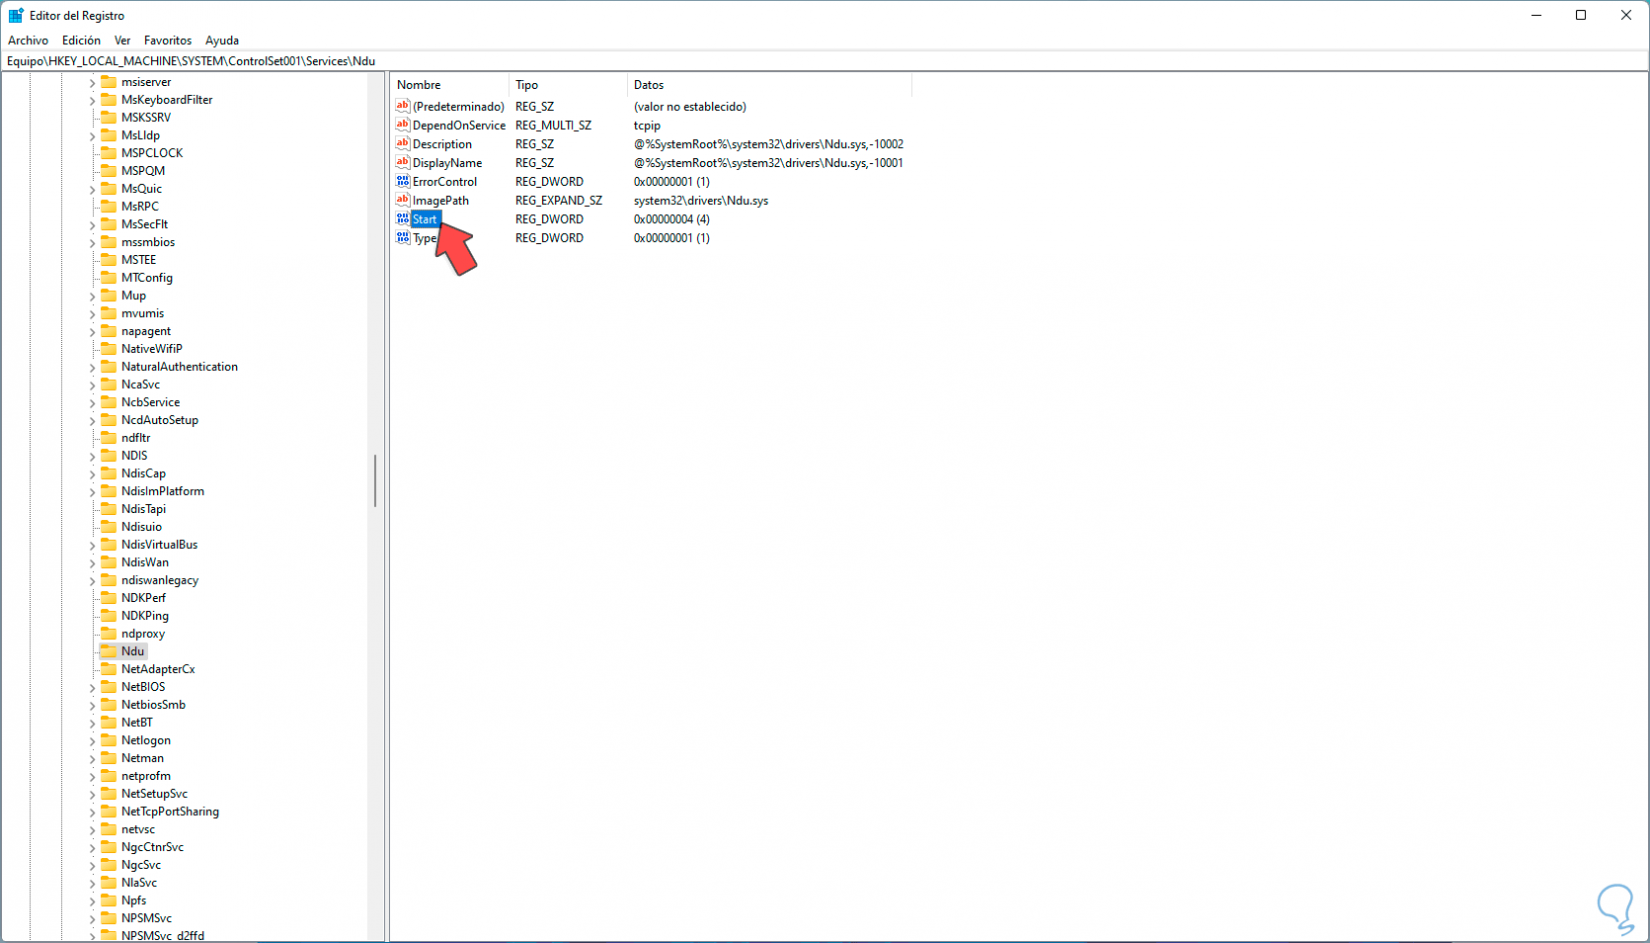Click the NetBIOS folder icon
Screen dimensions: 1650x943
pos(109,687)
